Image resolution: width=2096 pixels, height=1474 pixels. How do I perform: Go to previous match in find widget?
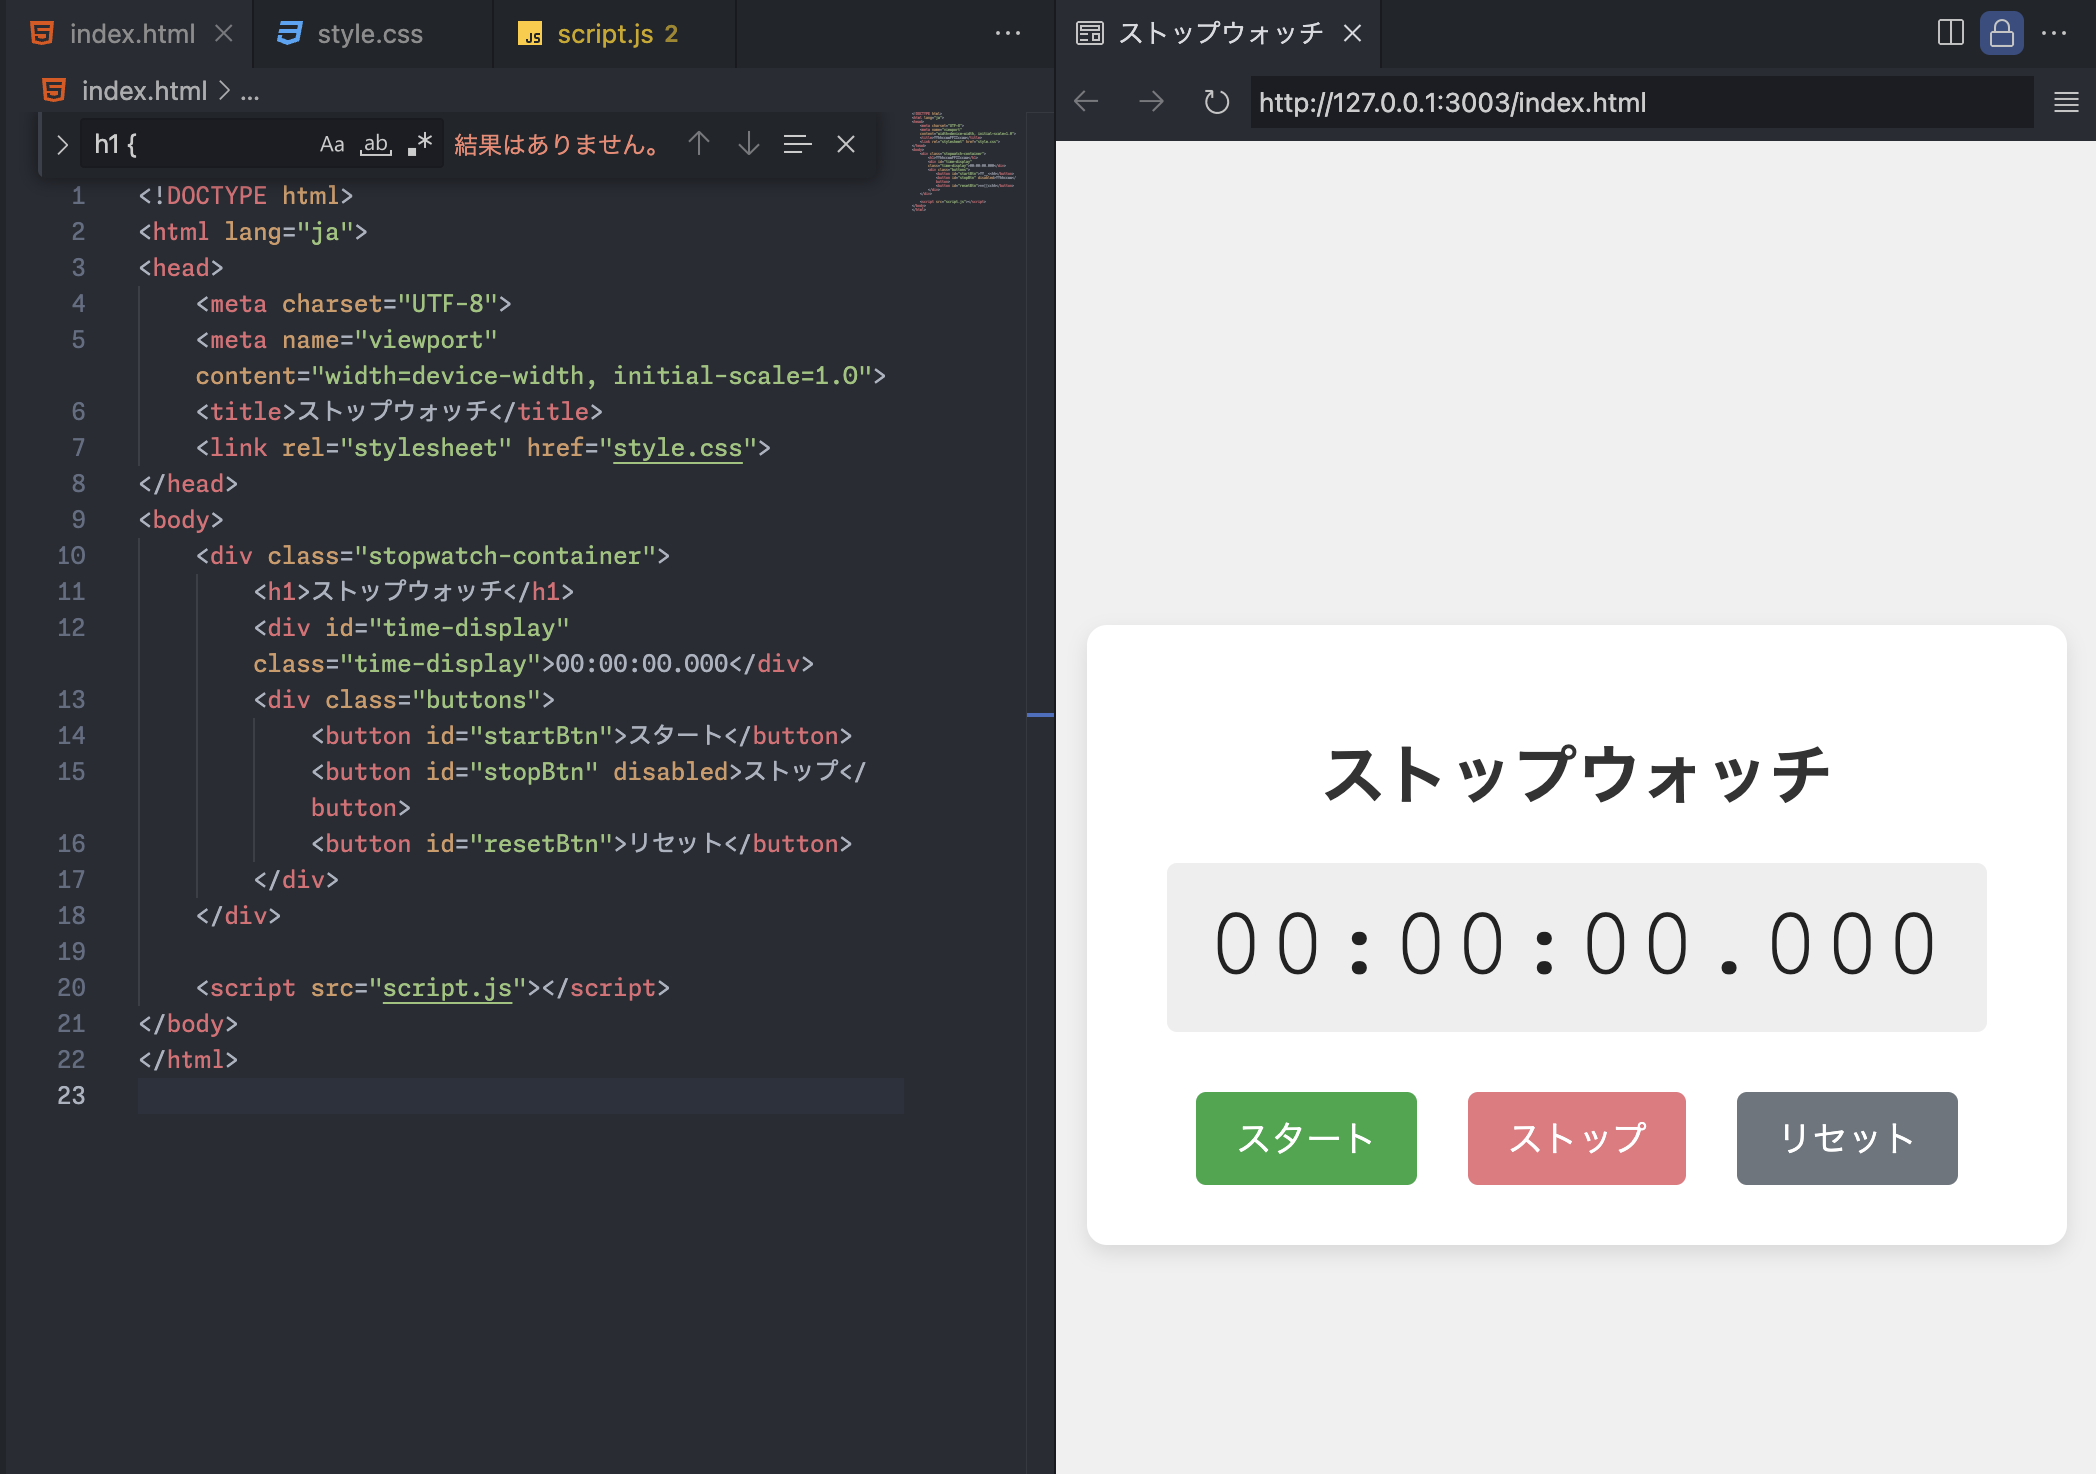(699, 144)
